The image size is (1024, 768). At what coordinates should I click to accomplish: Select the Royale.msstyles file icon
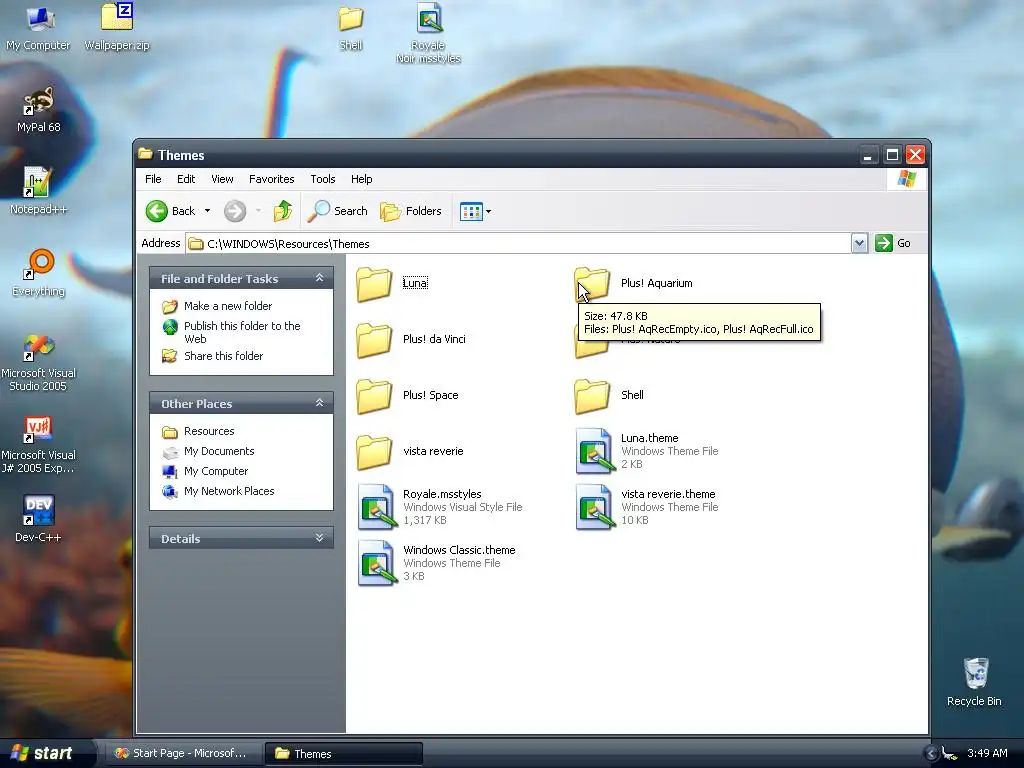377,507
